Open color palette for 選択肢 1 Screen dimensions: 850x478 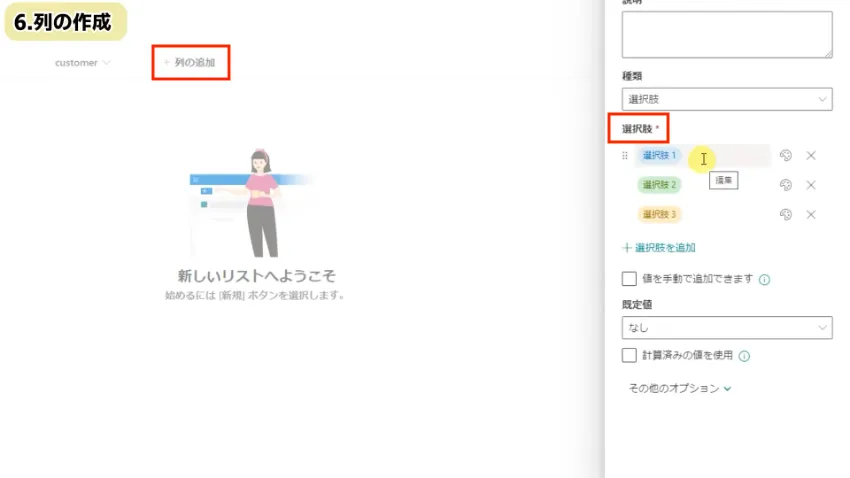click(786, 156)
